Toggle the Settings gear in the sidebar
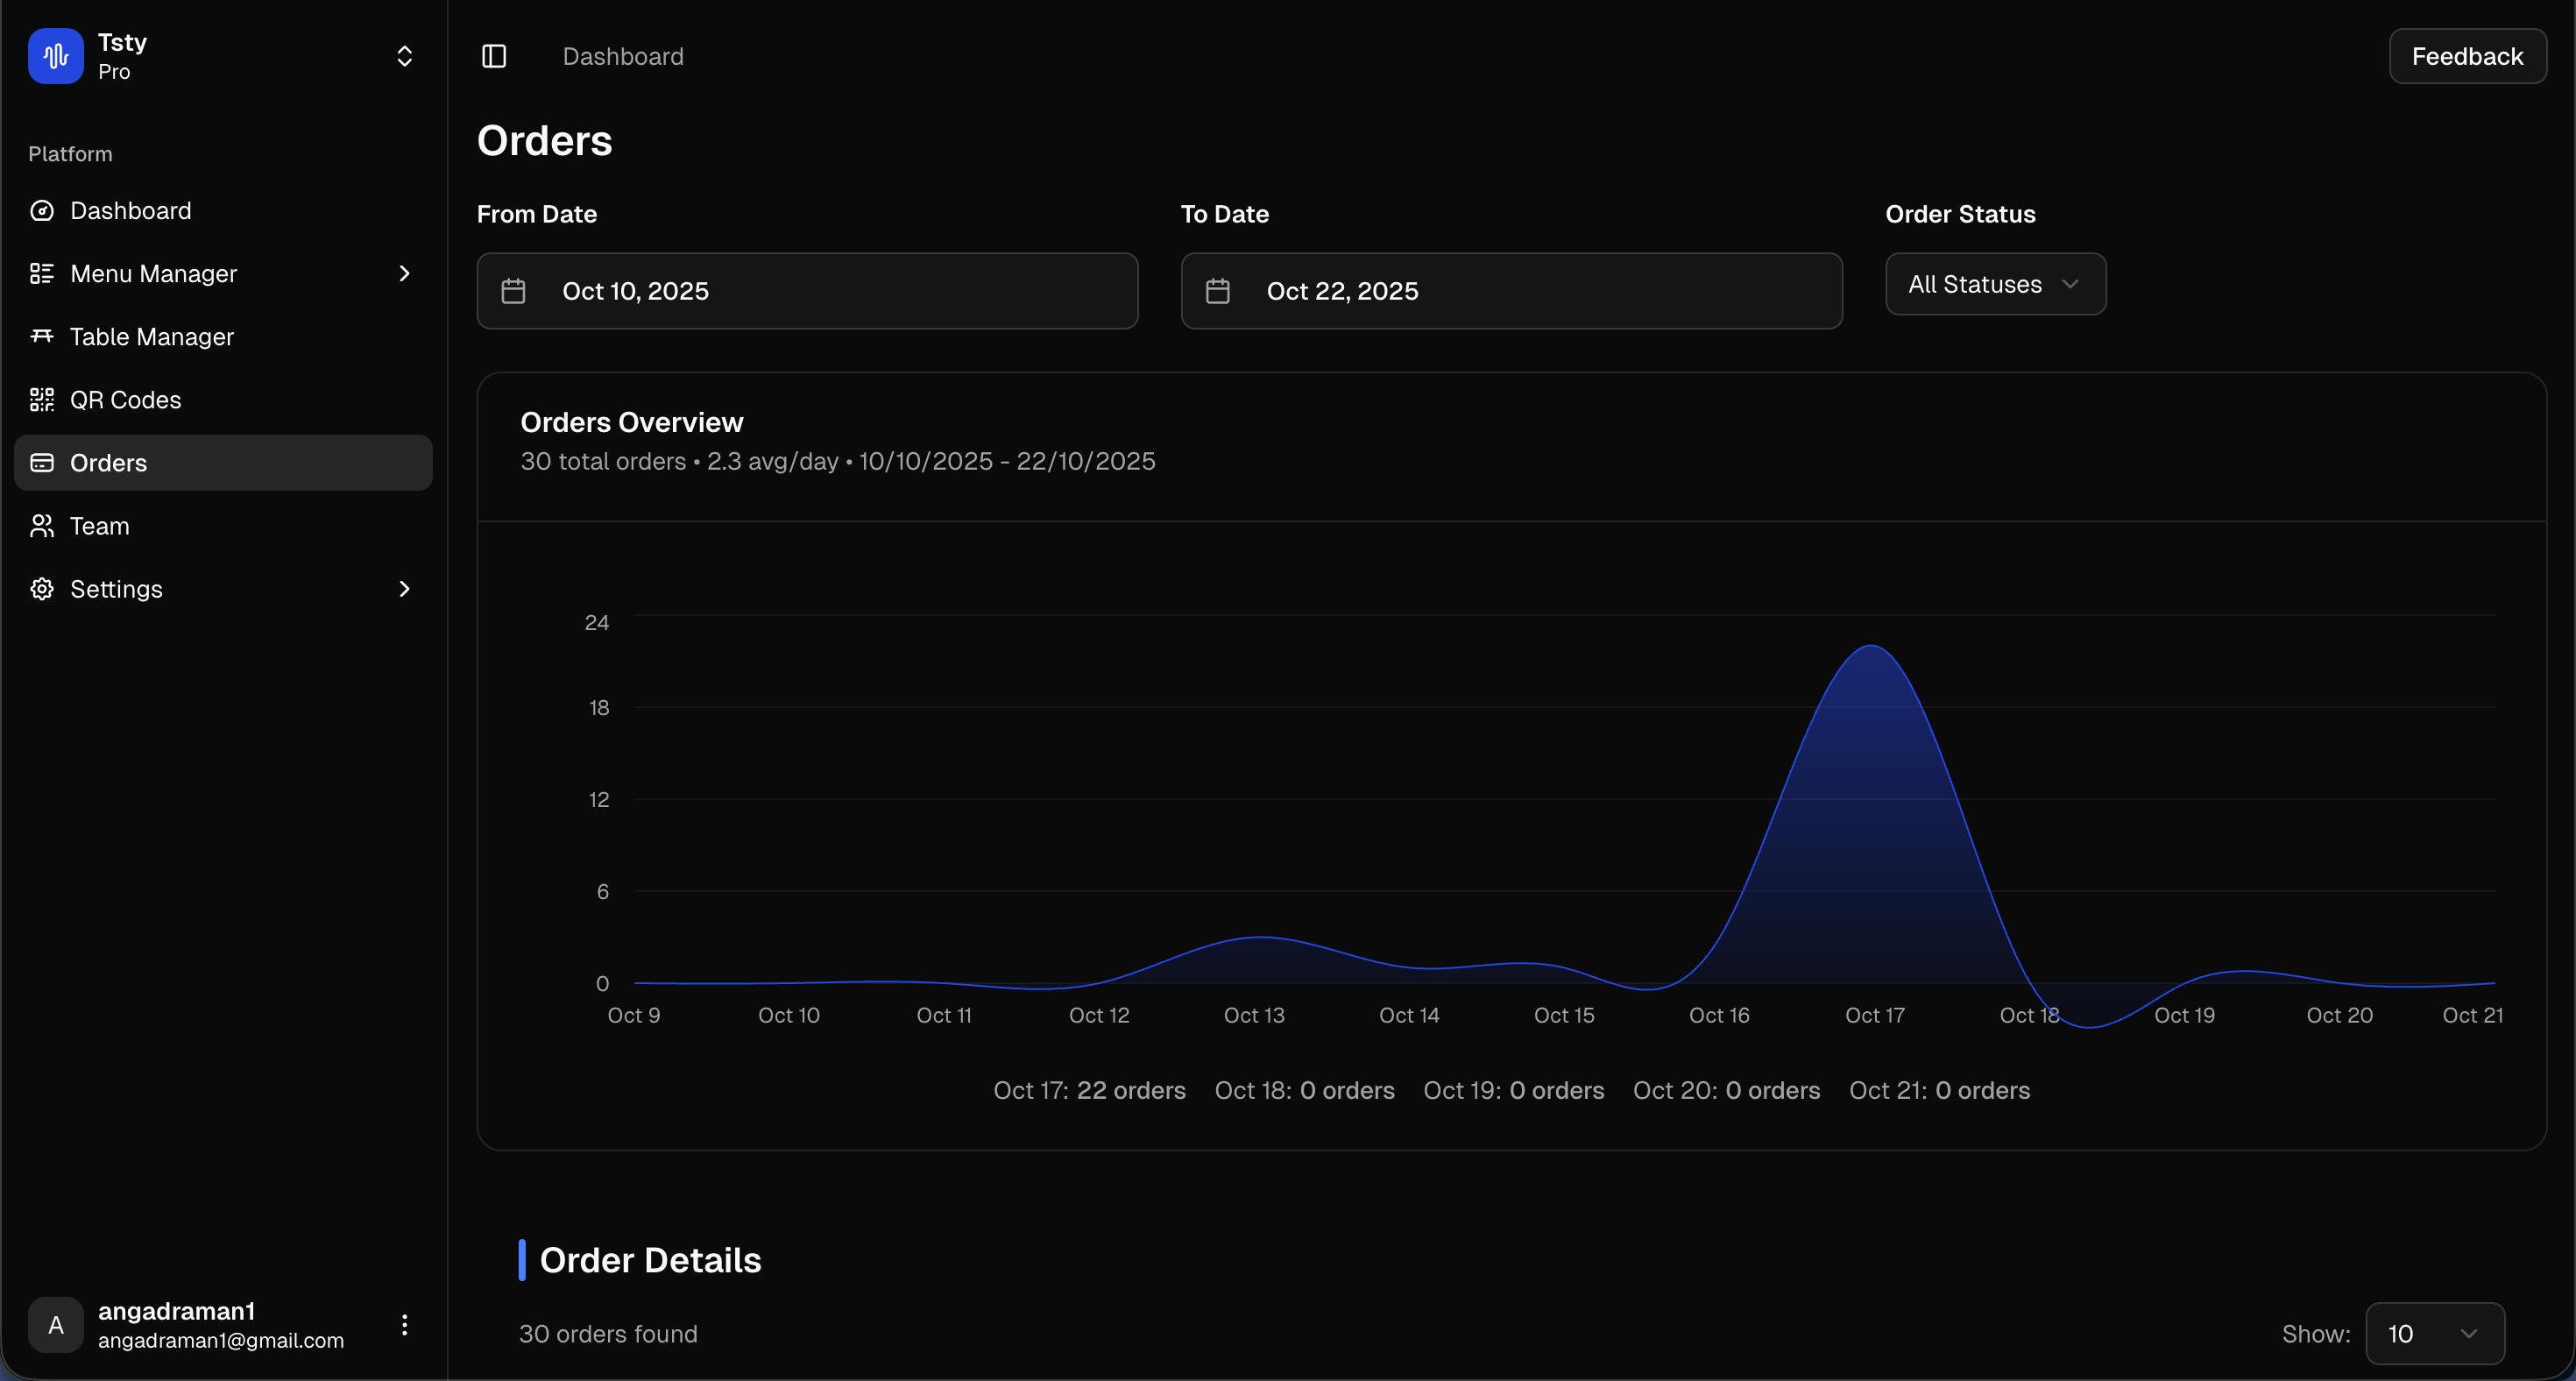The height and width of the screenshot is (1381, 2576). pyautogui.click(x=42, y=589)
